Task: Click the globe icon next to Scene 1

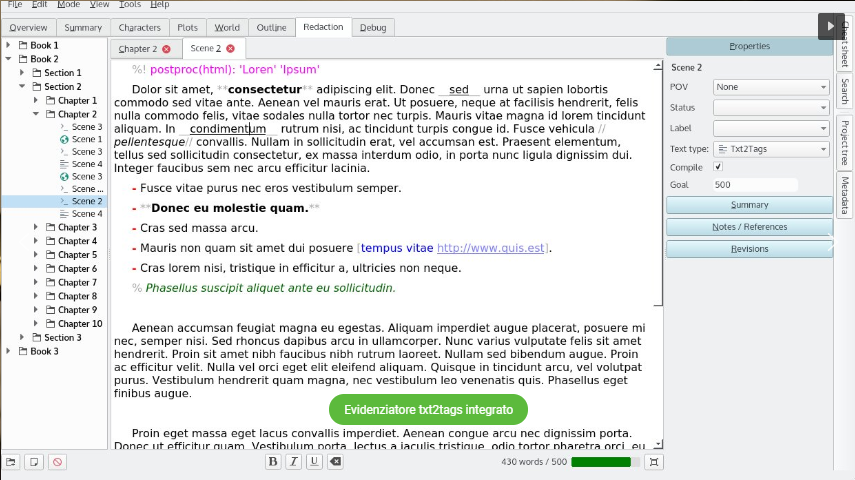Action: (64, 139)
